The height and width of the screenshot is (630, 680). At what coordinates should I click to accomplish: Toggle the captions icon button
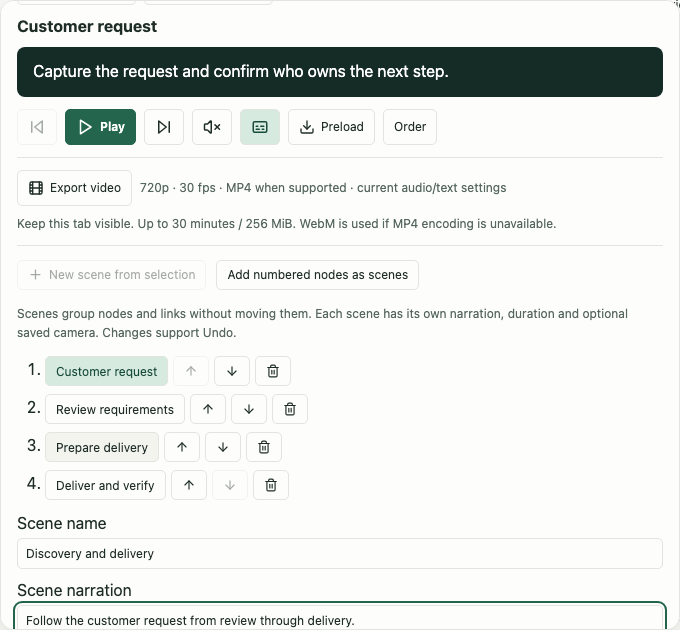click(x=260, y=127)
